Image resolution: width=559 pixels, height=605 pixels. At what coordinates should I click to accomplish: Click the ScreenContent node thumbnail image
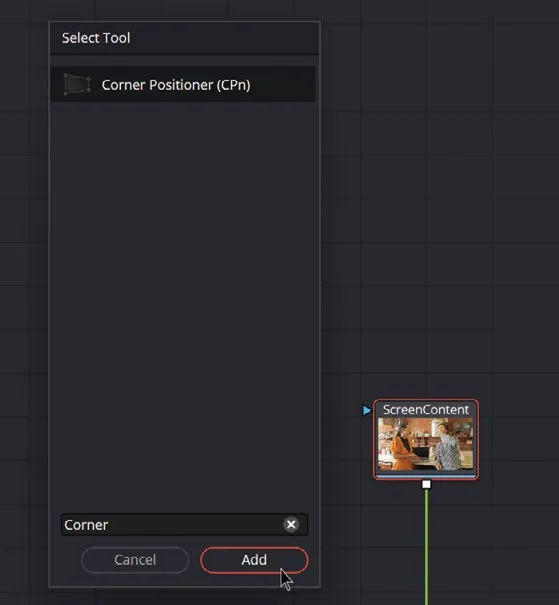426,444
